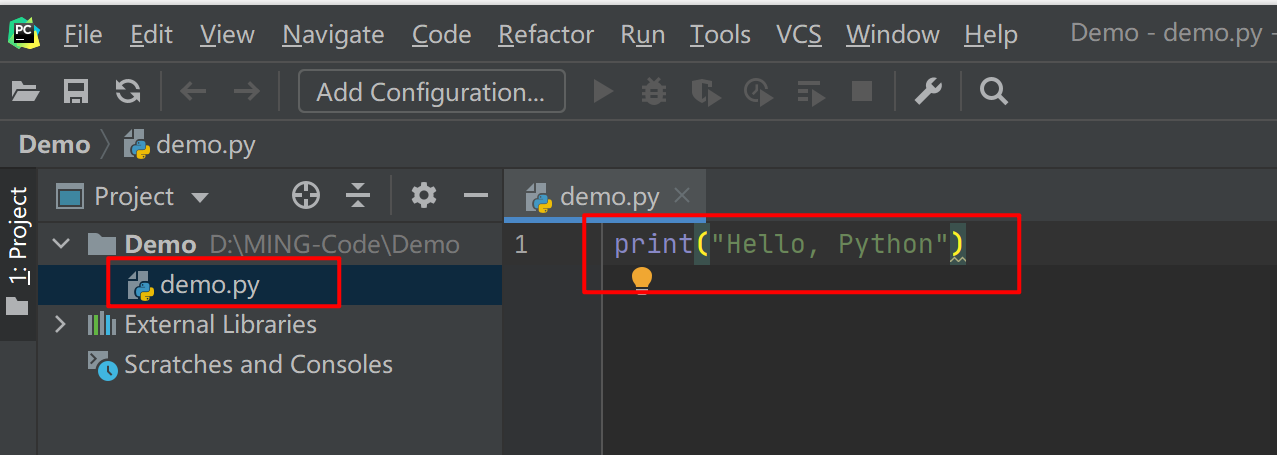The width and height of the screenshot is (1277, 455).
Task: Click the Synchronize refresh icon
Action: coord(127,92)
